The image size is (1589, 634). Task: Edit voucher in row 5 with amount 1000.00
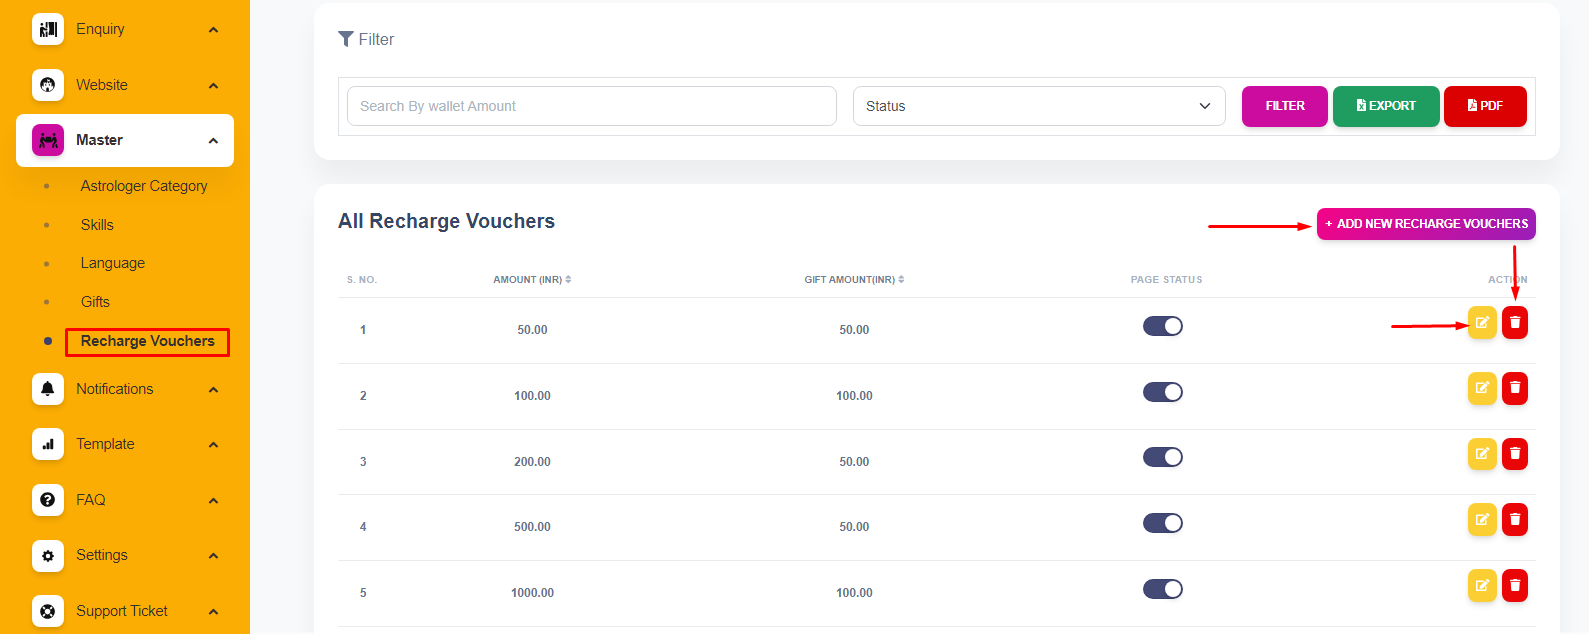(1482, 586)
